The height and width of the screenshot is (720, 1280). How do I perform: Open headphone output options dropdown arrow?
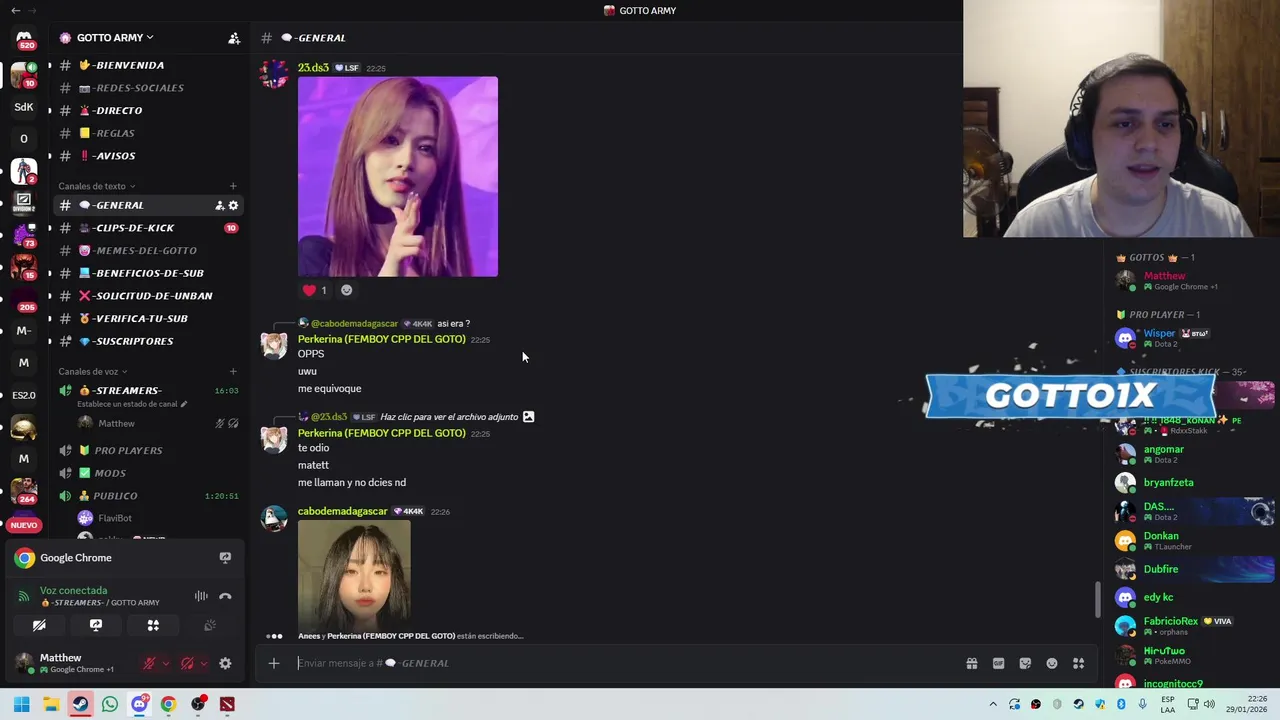pos(203,663)
